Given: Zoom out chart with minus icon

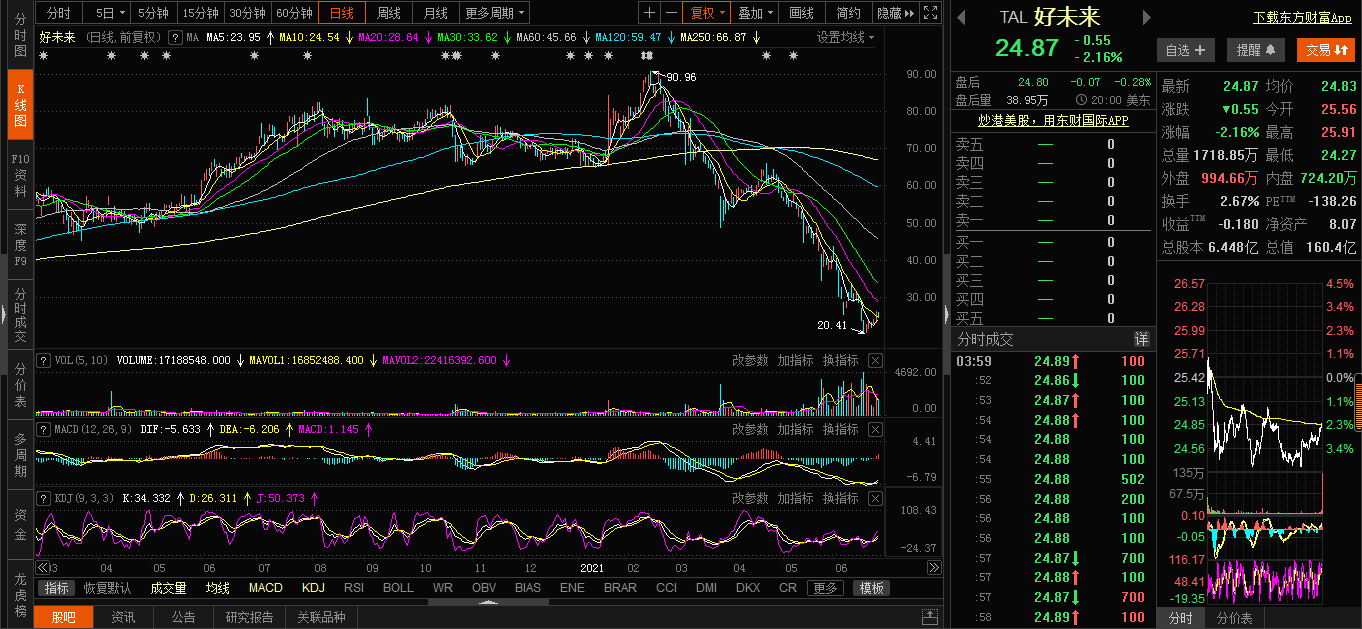Looking at the screenshot, I should 670,13.
